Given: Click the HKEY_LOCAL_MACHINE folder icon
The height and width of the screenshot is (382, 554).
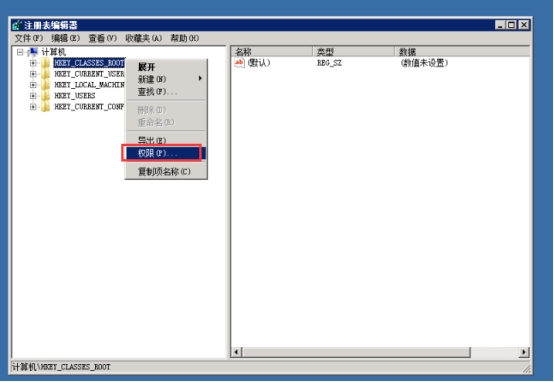Looking at the screenshot, I should (x=45, y=85).
